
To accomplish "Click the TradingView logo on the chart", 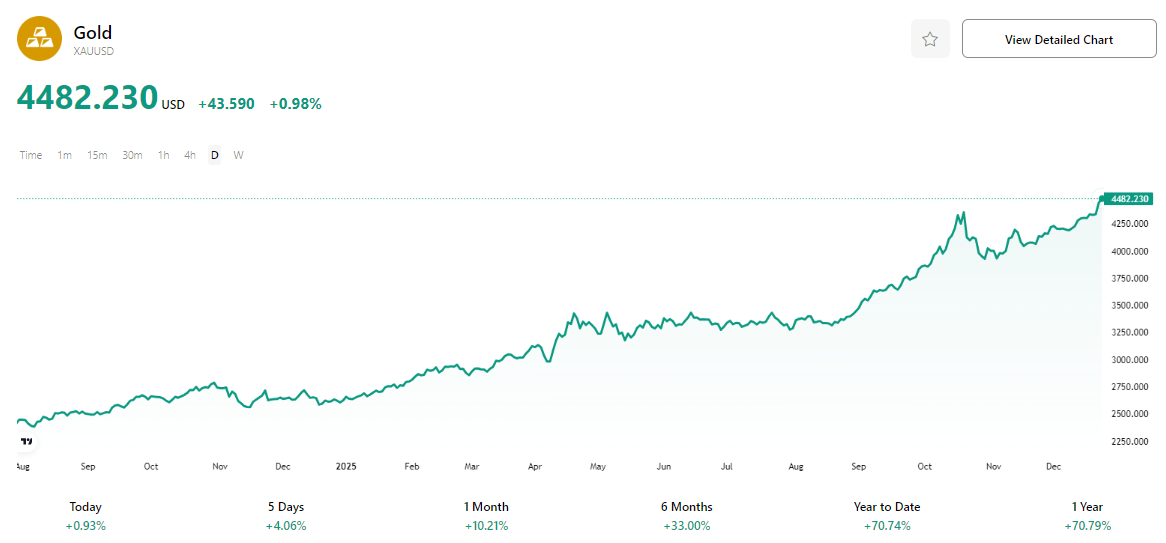I will (27, 440).
